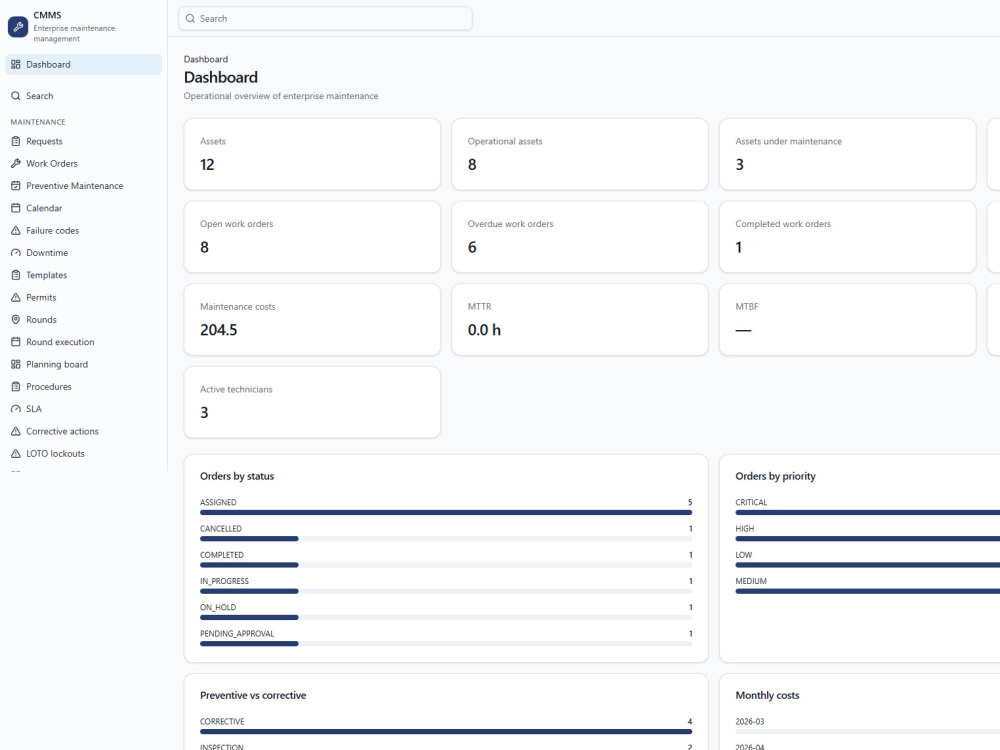This screenshot has width=1000, height=750.
Task: Open Round execution page
Action: [84, 342]
